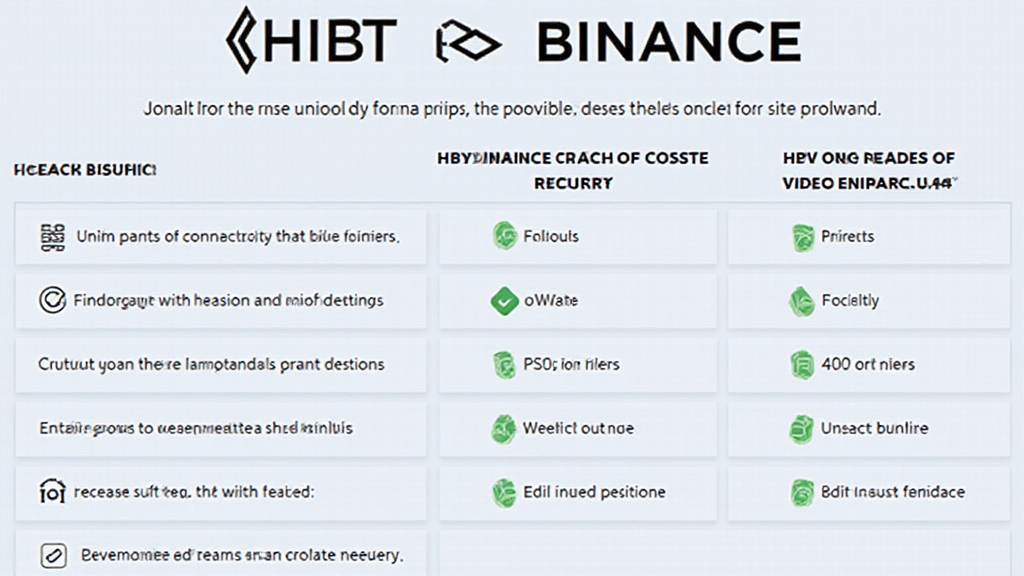
Task: Select the 'HBYDINAINCE CRACH OF COSSTE RECURRY' header
Action: (572, 171)
